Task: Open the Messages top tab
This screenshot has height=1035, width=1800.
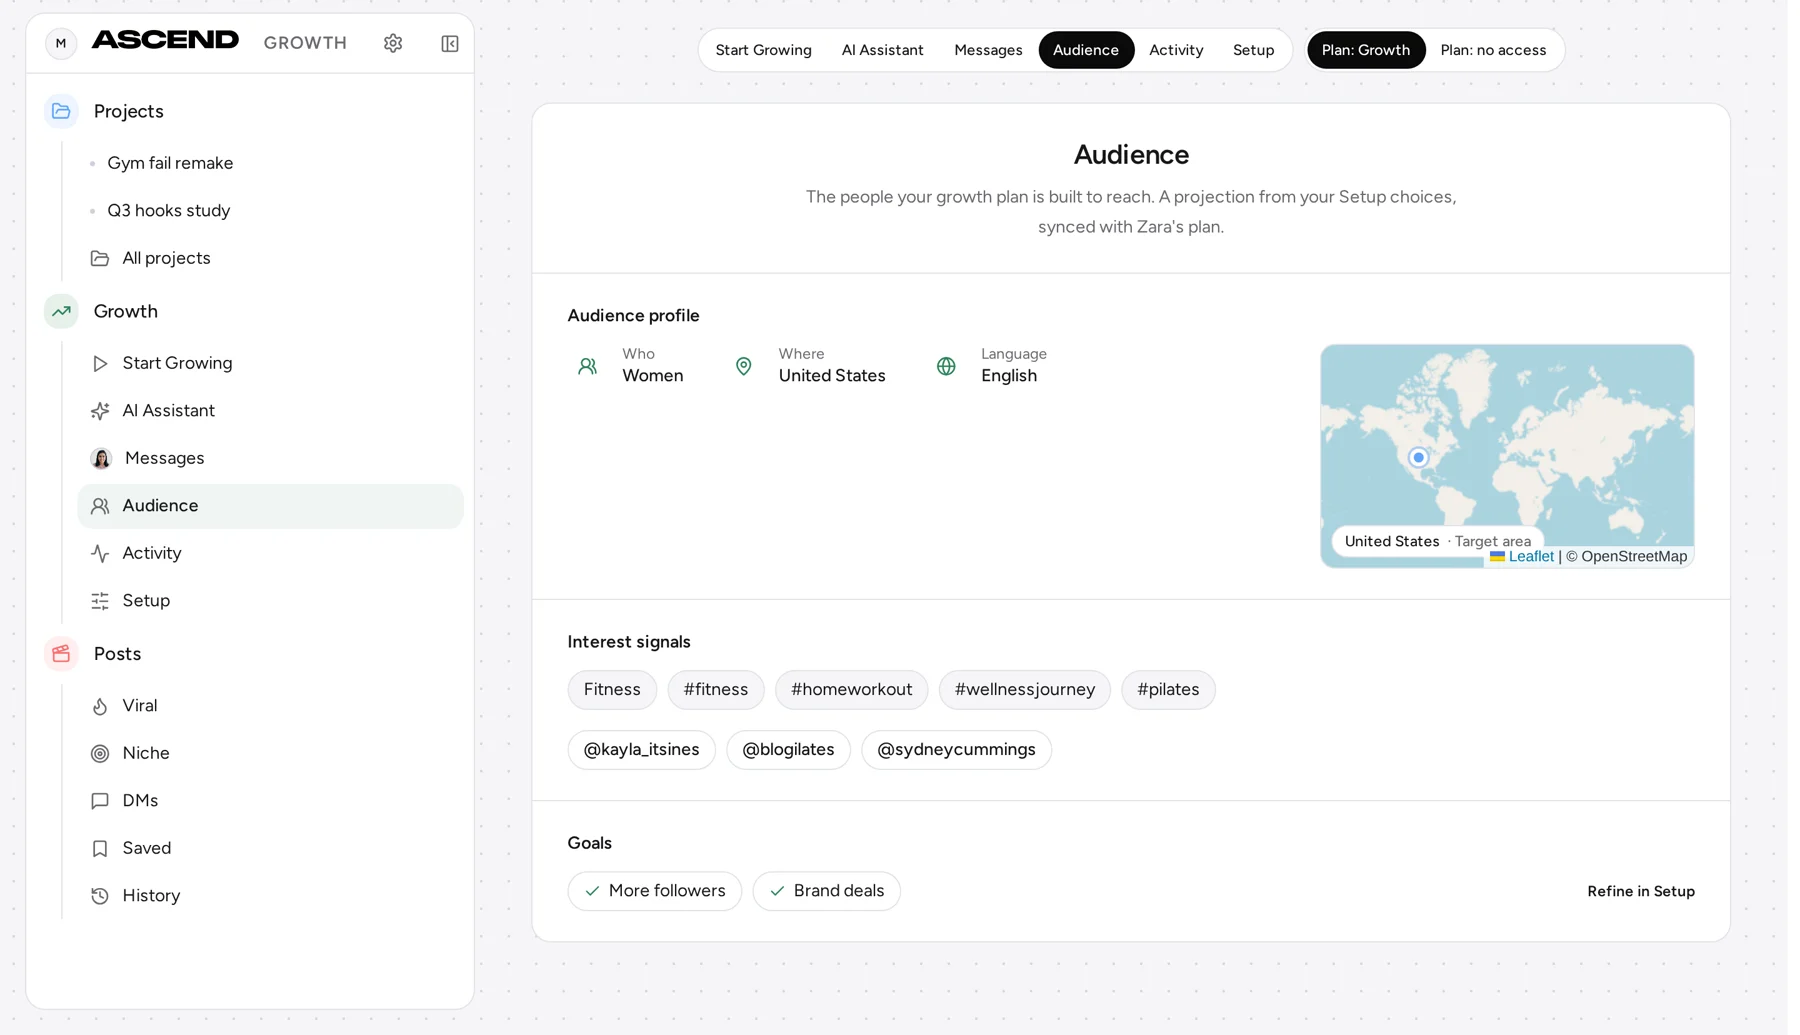Action: pyautogui.click(x=988, y=50)
